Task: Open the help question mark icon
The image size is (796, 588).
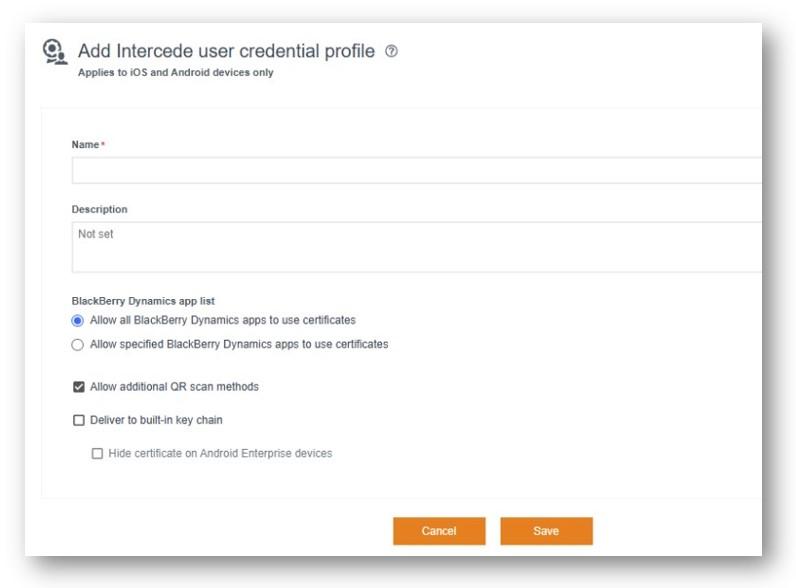Action: (x=391, y=51)
